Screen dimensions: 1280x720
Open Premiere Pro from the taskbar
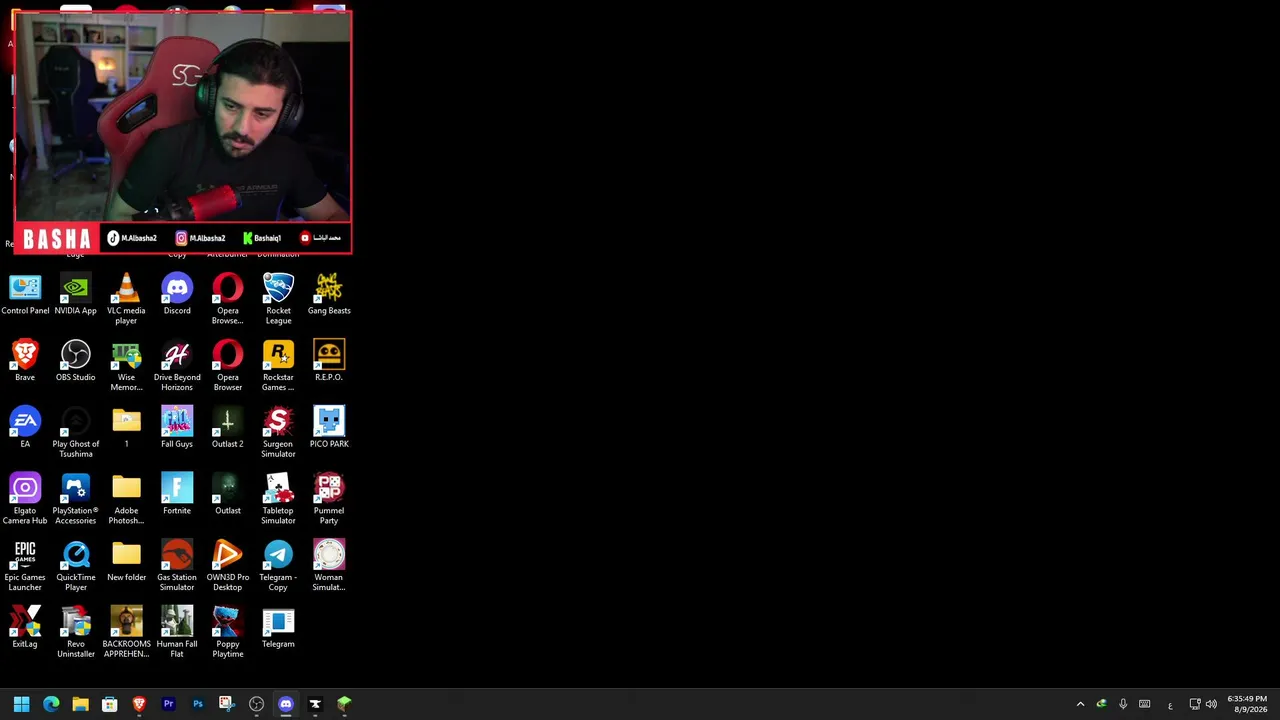pos(168,704)
